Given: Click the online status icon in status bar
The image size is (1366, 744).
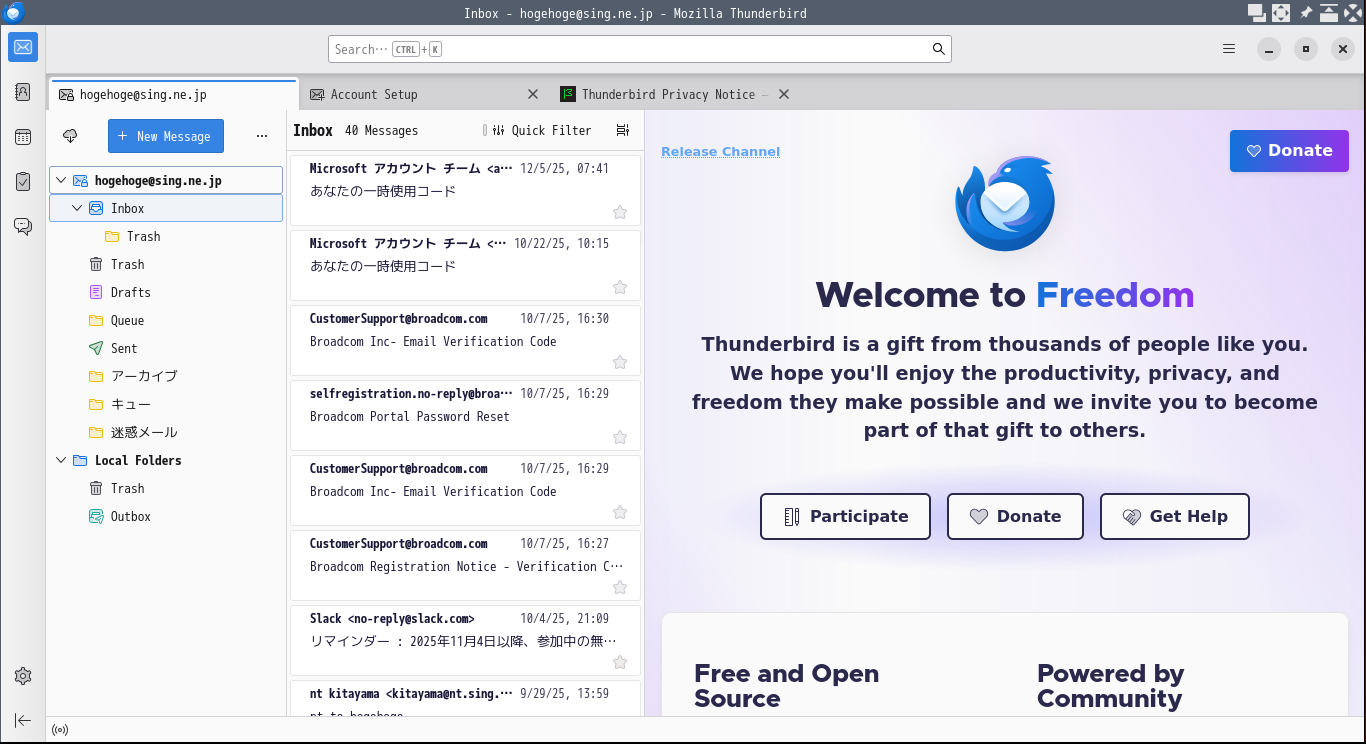Looking at the screenshot, I should pyautogui.click(x=60, y=730).
